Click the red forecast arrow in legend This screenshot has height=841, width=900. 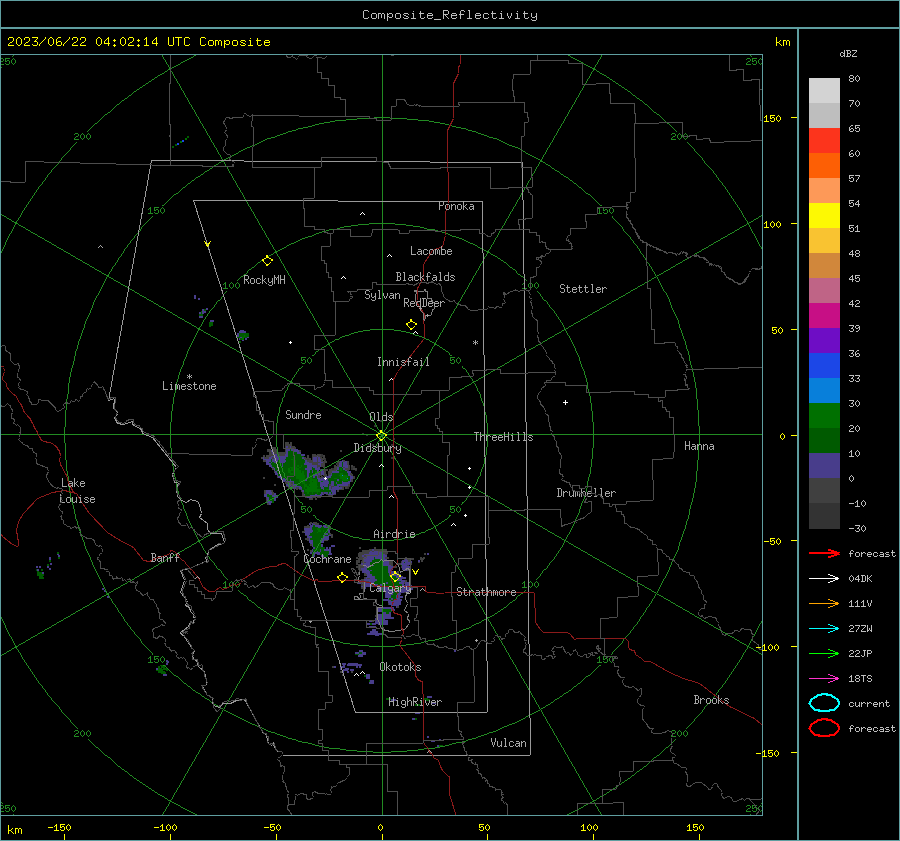(824, 553)
